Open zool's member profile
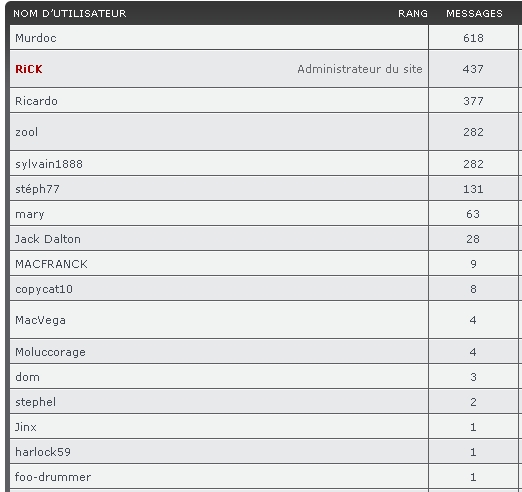The height and width of the screenshot is (492, 522). click(x=27, y=132)
